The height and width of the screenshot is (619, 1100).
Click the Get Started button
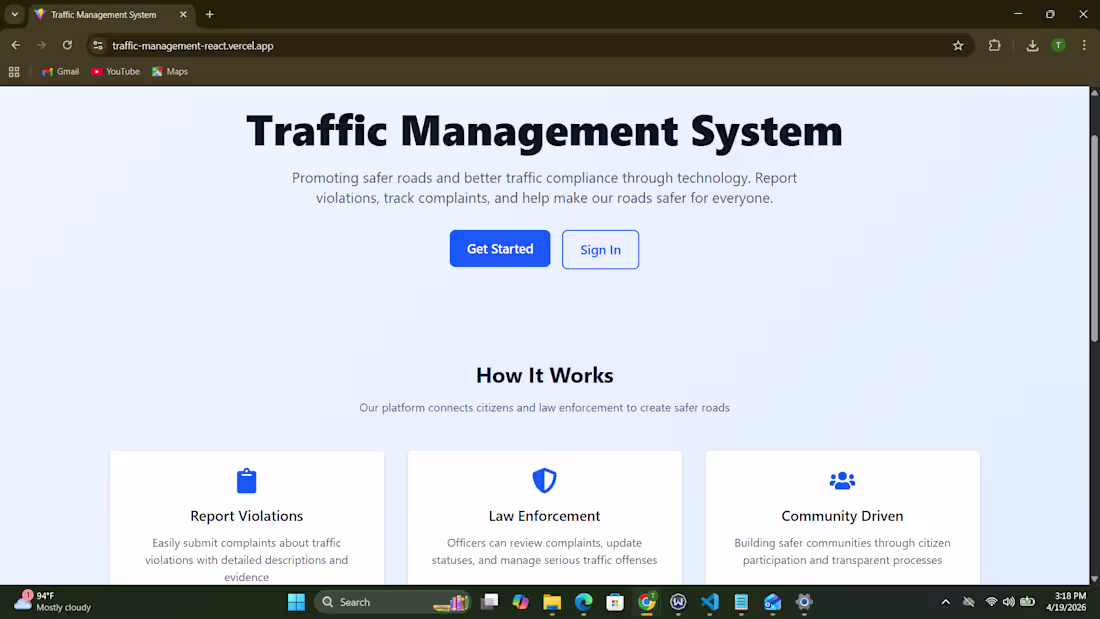(499, 248)
